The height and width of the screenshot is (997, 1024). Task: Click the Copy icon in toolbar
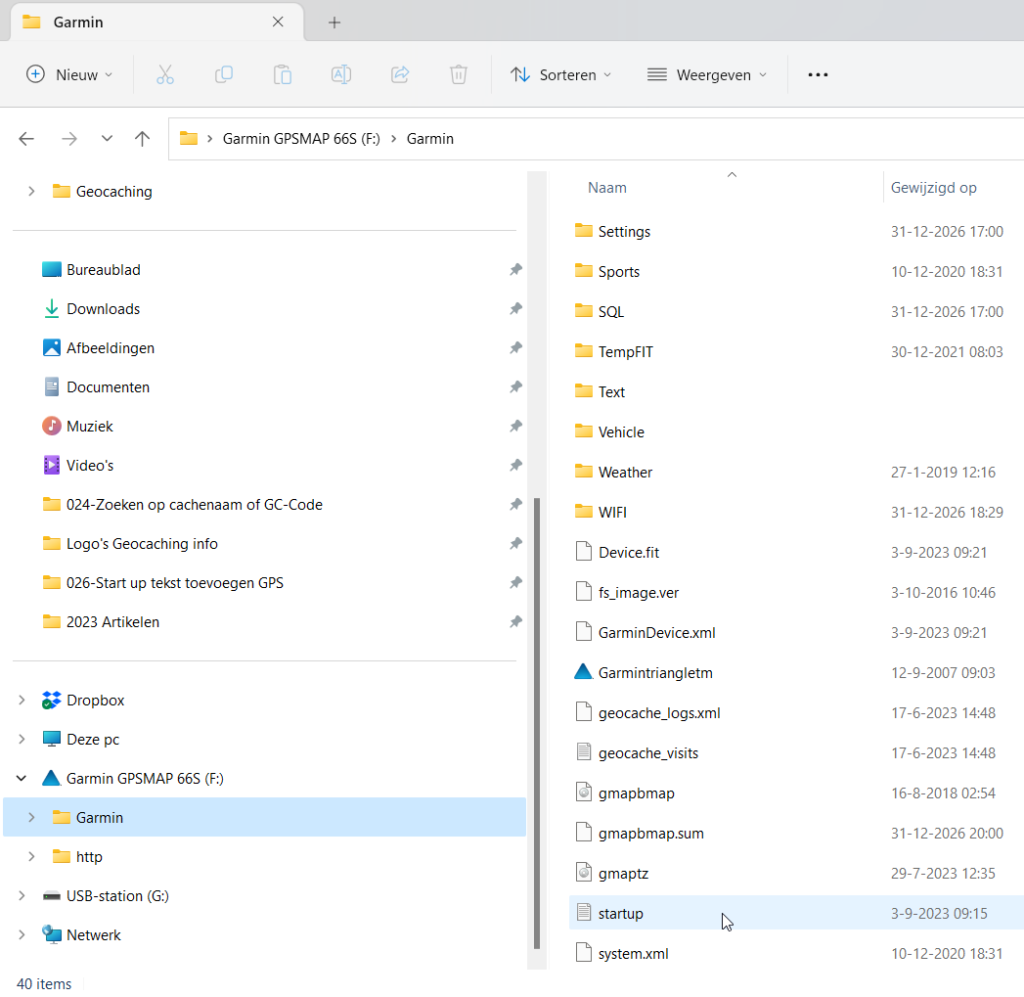224,75
